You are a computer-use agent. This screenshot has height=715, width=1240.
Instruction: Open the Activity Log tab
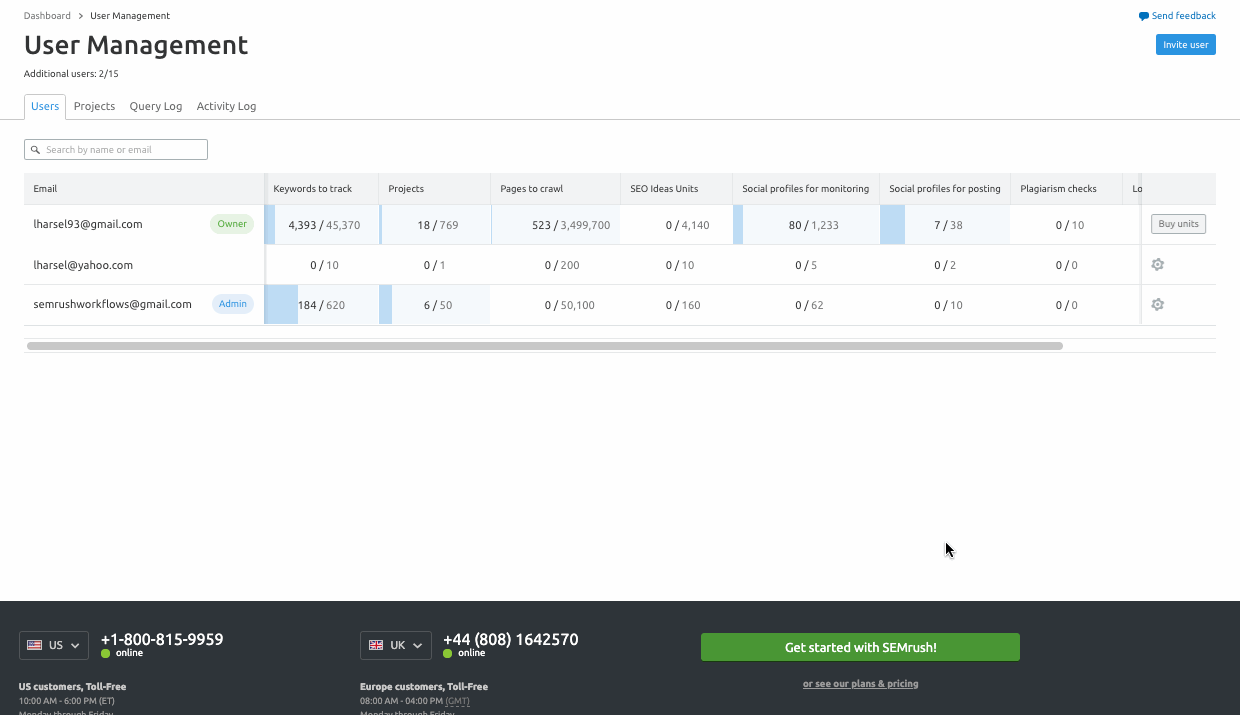click(226, 106)
